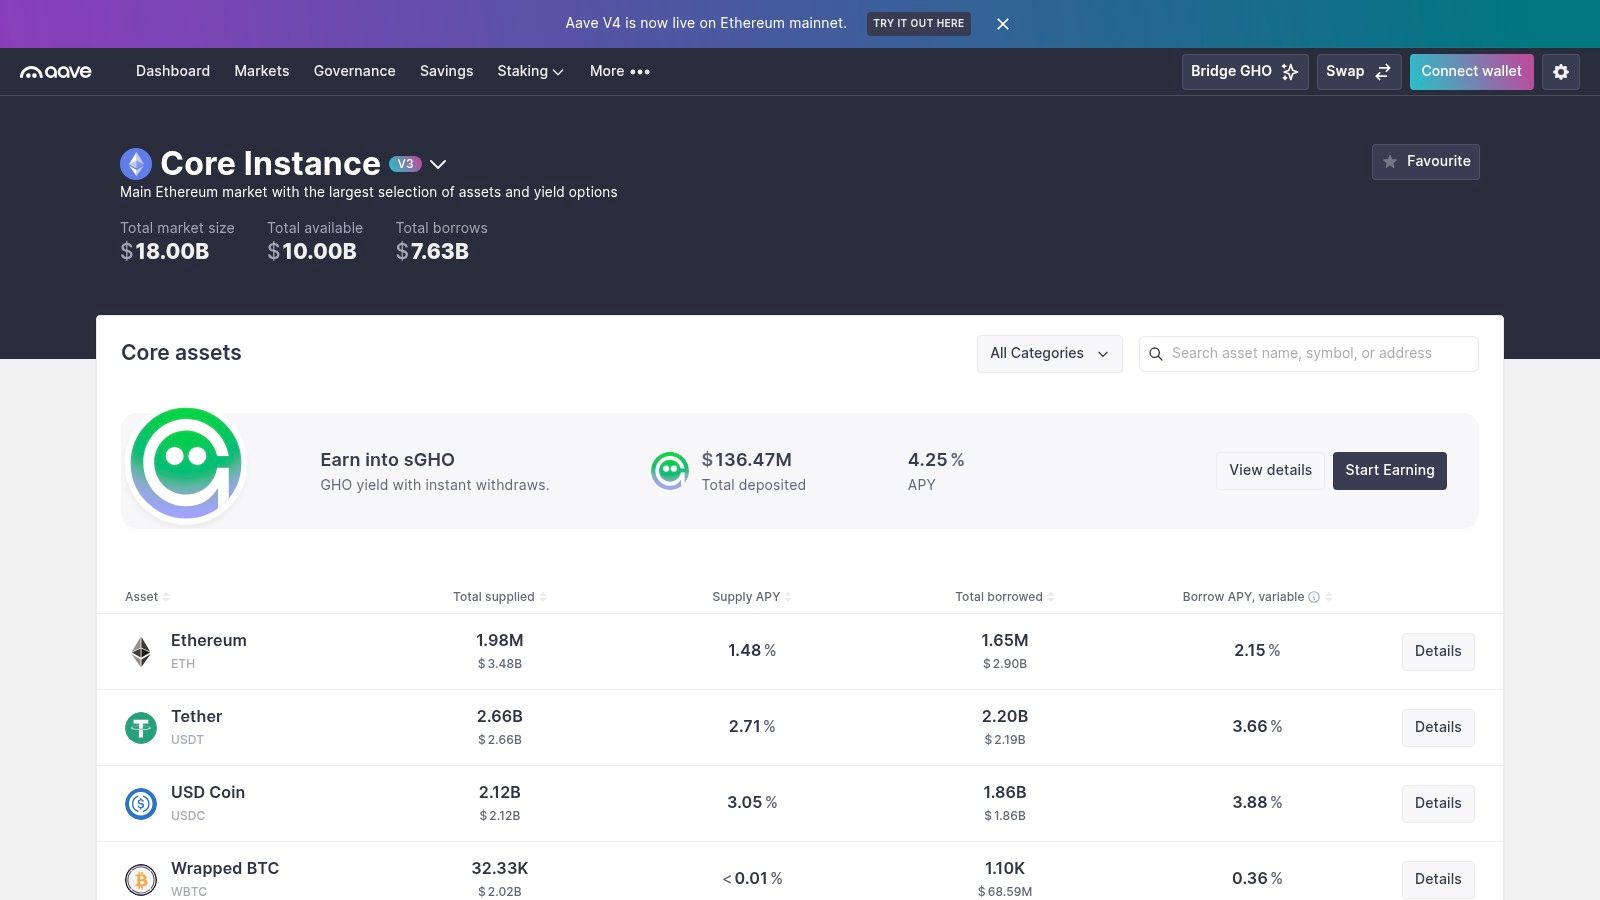Click the Ethereum network icon beside Core Instance
The width and height of the screenshot is (1600, 900).
click(136, 164)
